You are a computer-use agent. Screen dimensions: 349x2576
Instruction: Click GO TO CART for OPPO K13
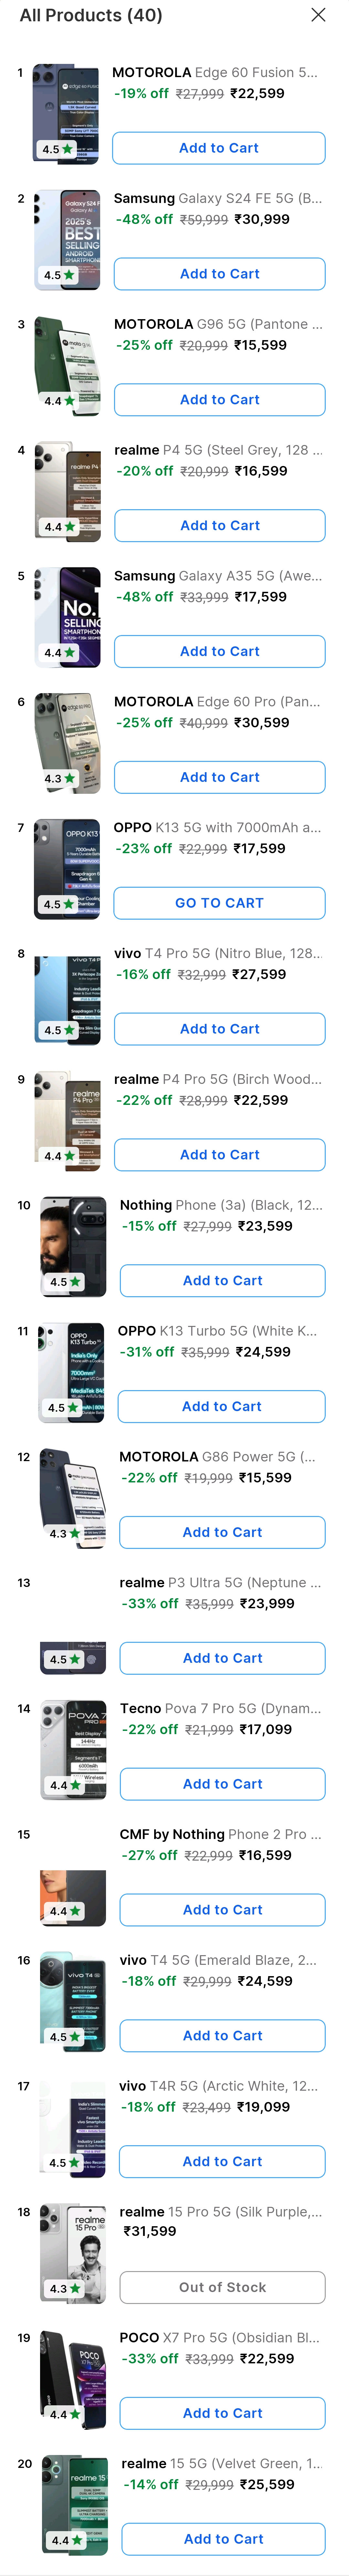[x=219, y=903]
